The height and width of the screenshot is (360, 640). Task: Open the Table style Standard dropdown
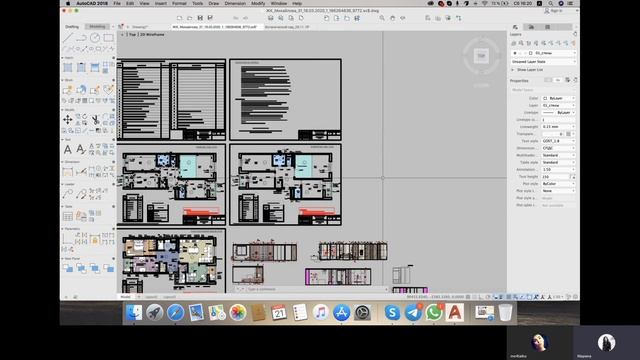[x=558, y=162]
